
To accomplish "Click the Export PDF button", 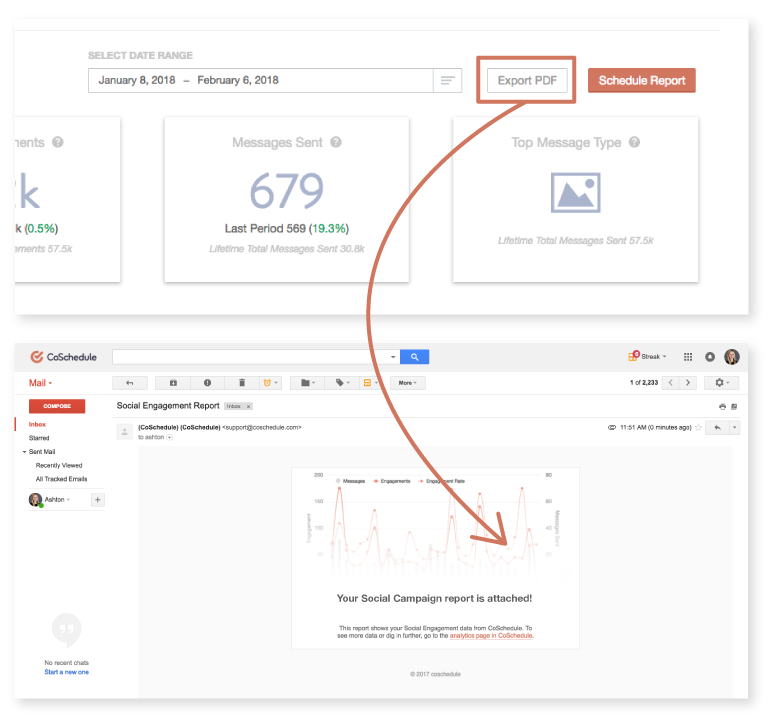I will click(x=526, y=80).
